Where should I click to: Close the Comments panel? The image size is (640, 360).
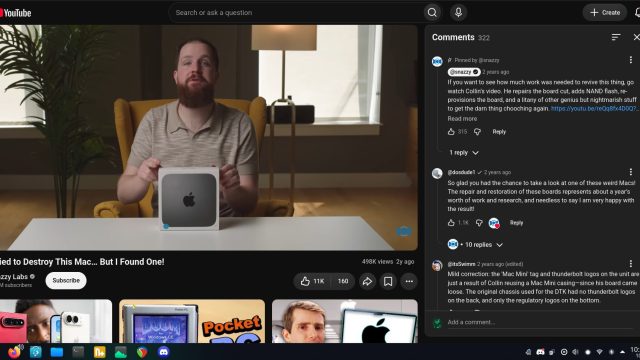pyautogui.click(x=636, y=37)
